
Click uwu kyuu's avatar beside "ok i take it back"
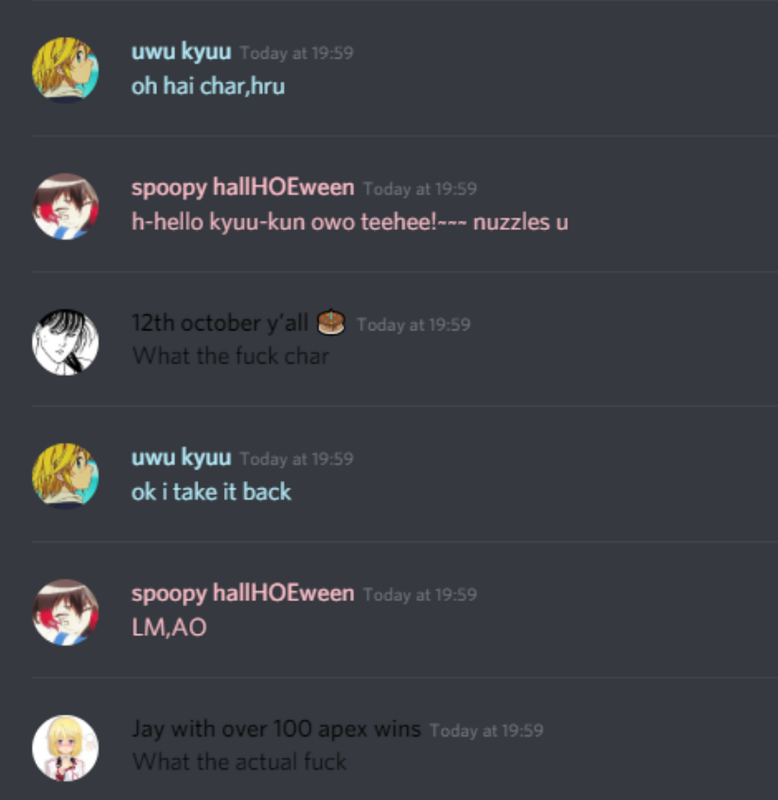[65, 476]
